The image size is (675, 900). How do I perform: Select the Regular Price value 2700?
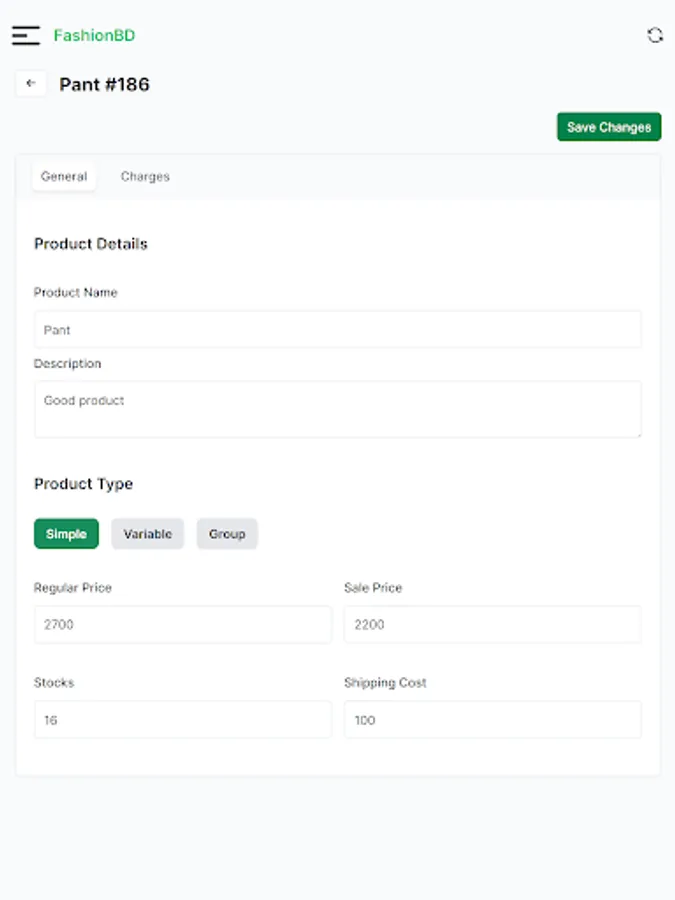click(182, 624)
